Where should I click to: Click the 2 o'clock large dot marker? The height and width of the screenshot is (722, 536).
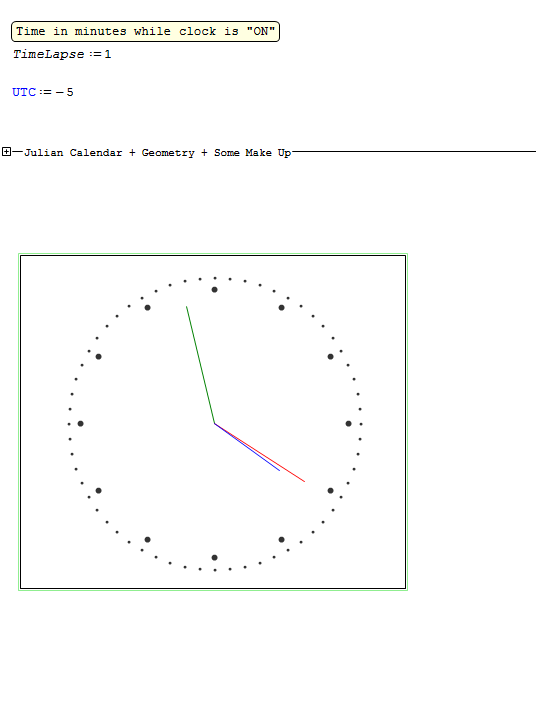pyautogui.click(x=331, y=356)
